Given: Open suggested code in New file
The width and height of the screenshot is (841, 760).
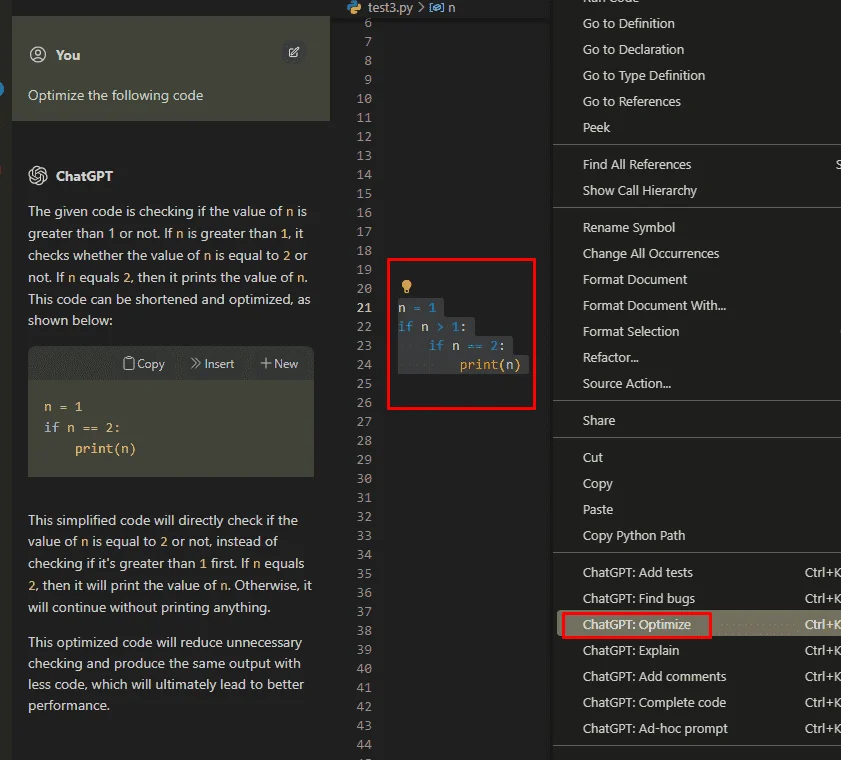Looking at the screenshot, I should pos(279,364).
